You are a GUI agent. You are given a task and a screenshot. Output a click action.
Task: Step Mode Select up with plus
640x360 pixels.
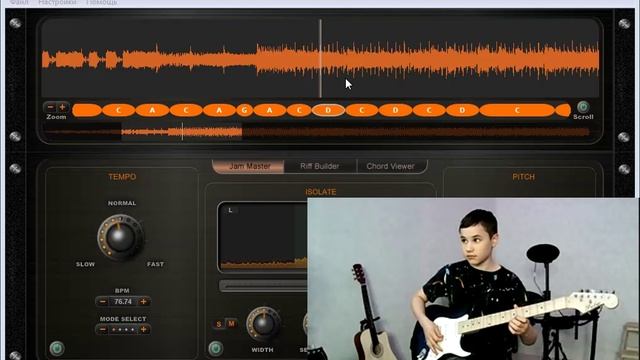pyautogui.click(x=143, y=329)
